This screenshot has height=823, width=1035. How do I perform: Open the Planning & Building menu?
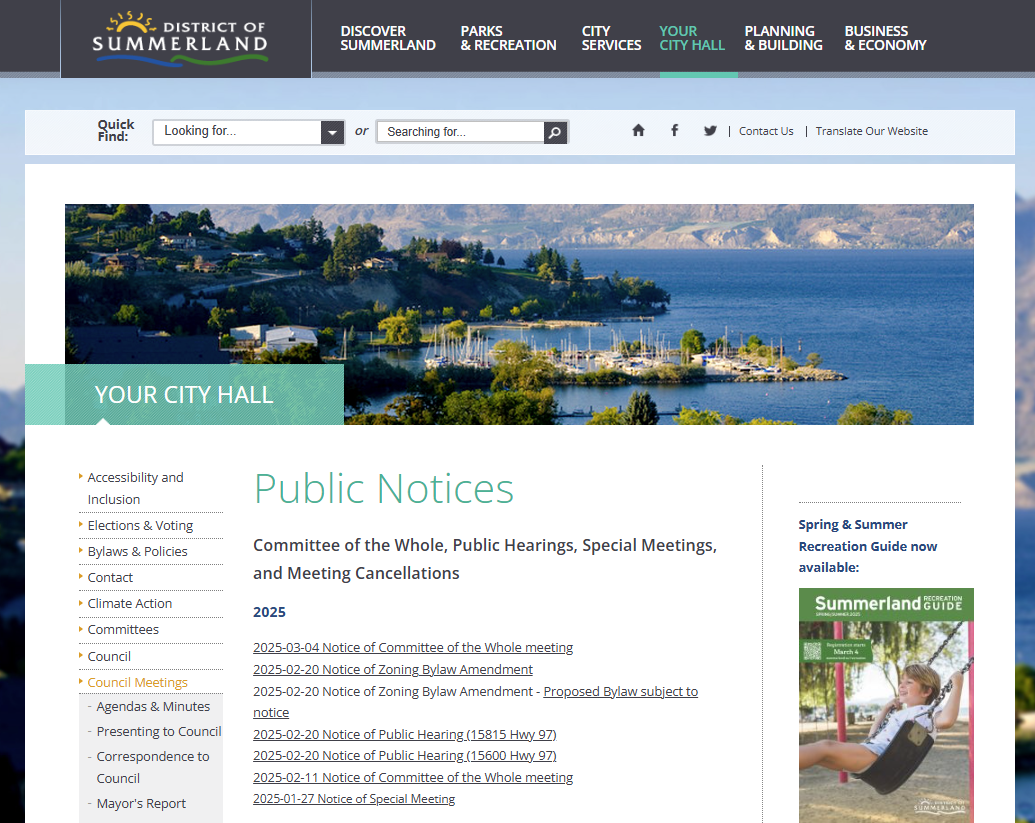pos(783,38)
